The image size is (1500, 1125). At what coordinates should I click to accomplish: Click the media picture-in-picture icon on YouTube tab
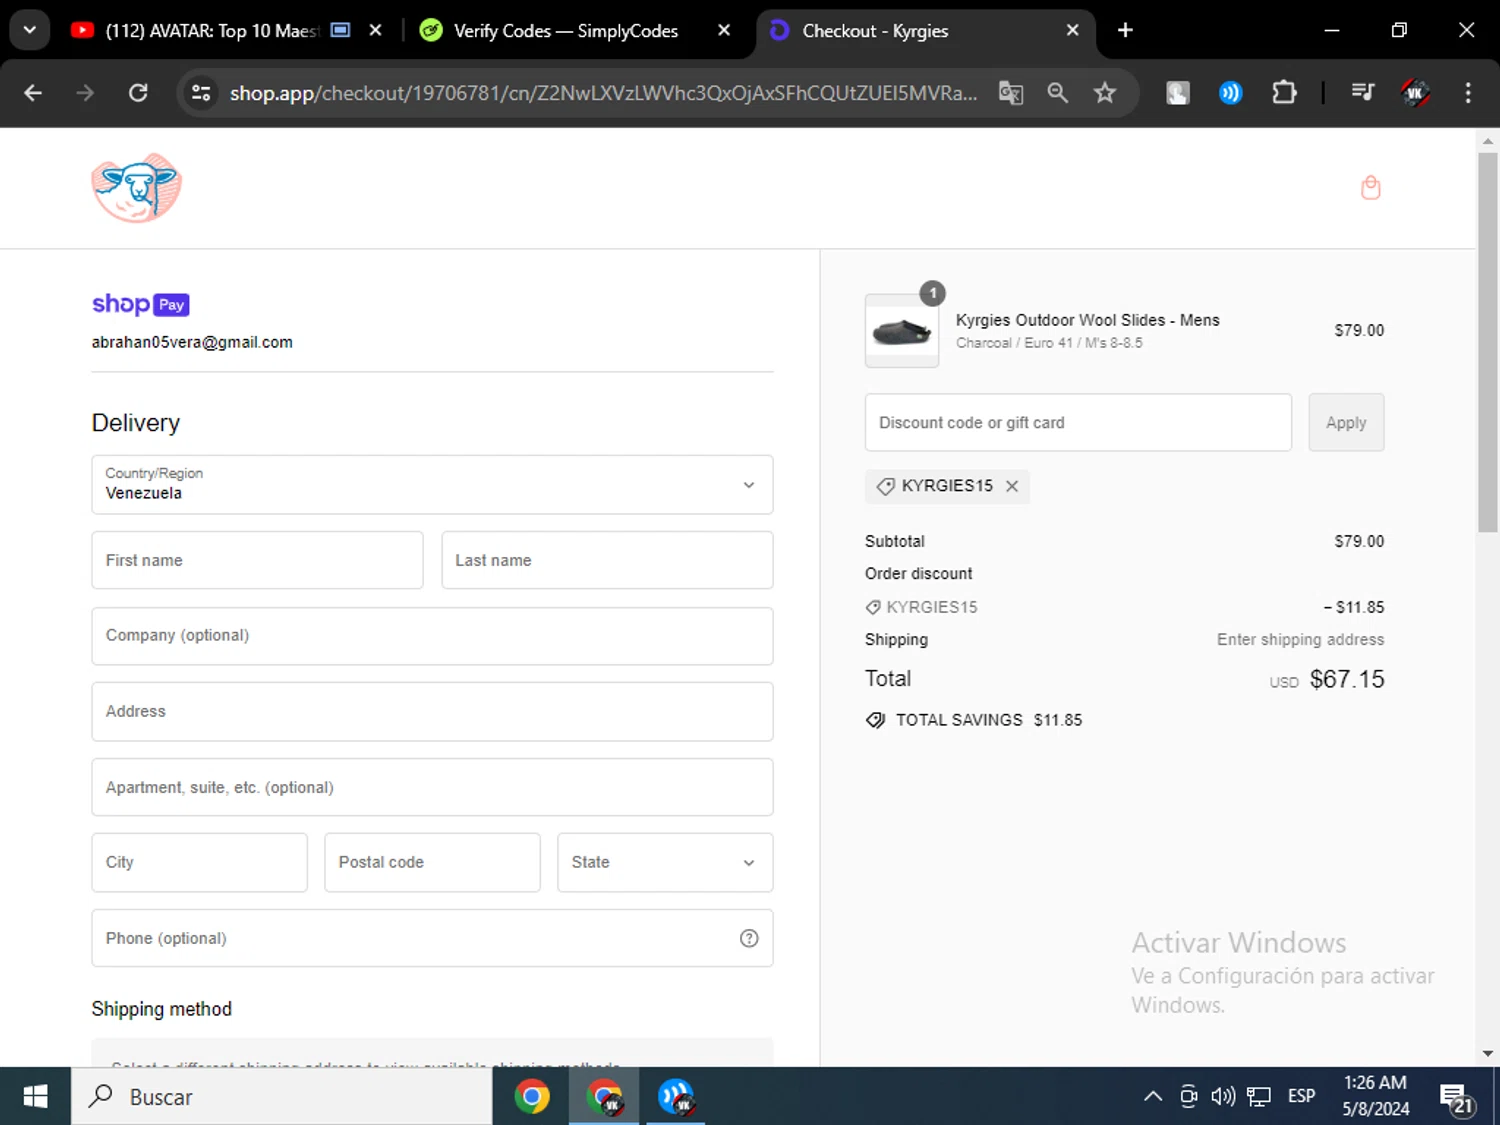[340, 30]
